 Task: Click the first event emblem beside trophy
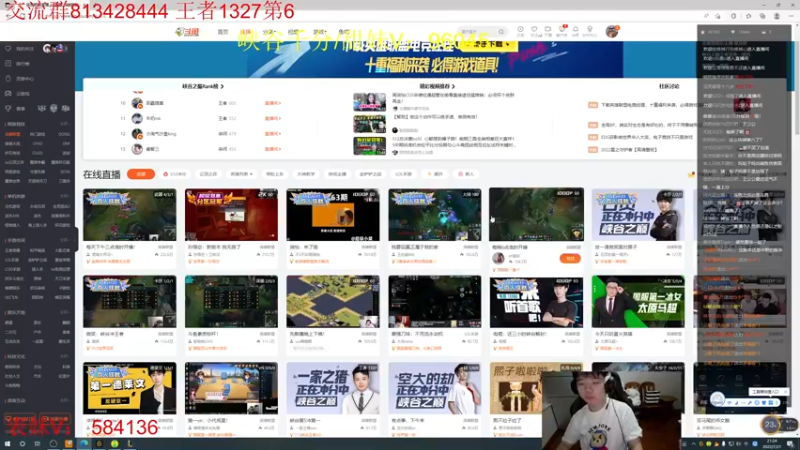point(42,109)
